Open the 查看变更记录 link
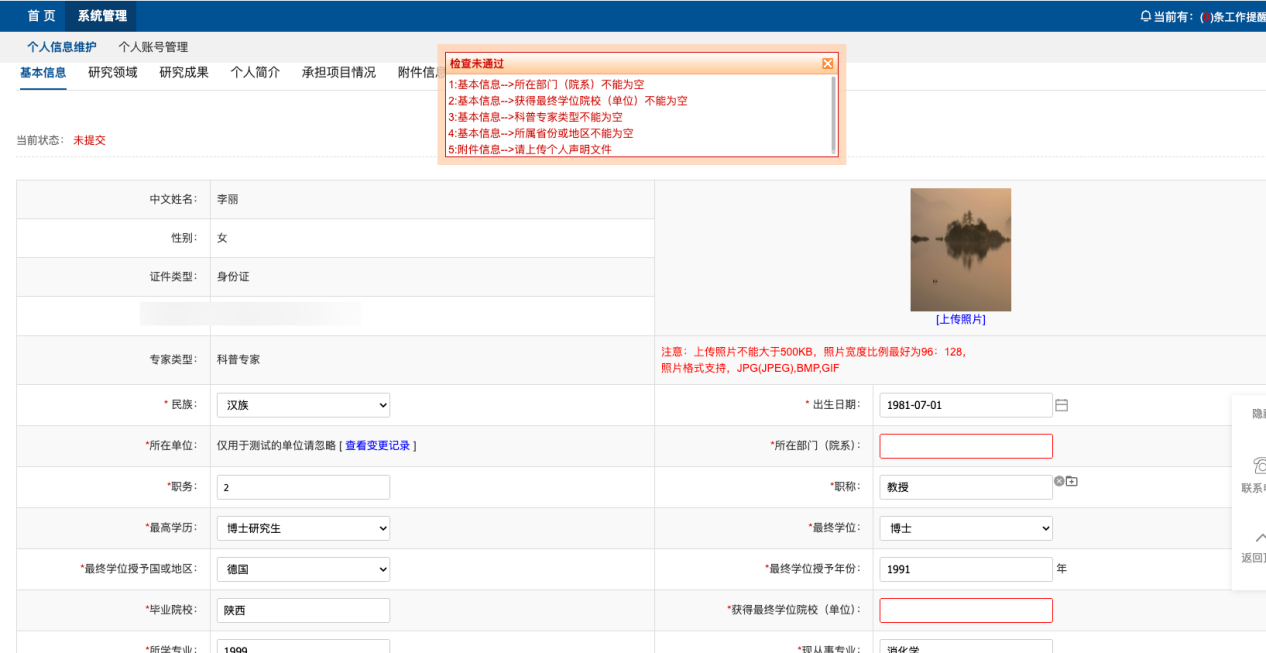 click(x=377, y=446)
